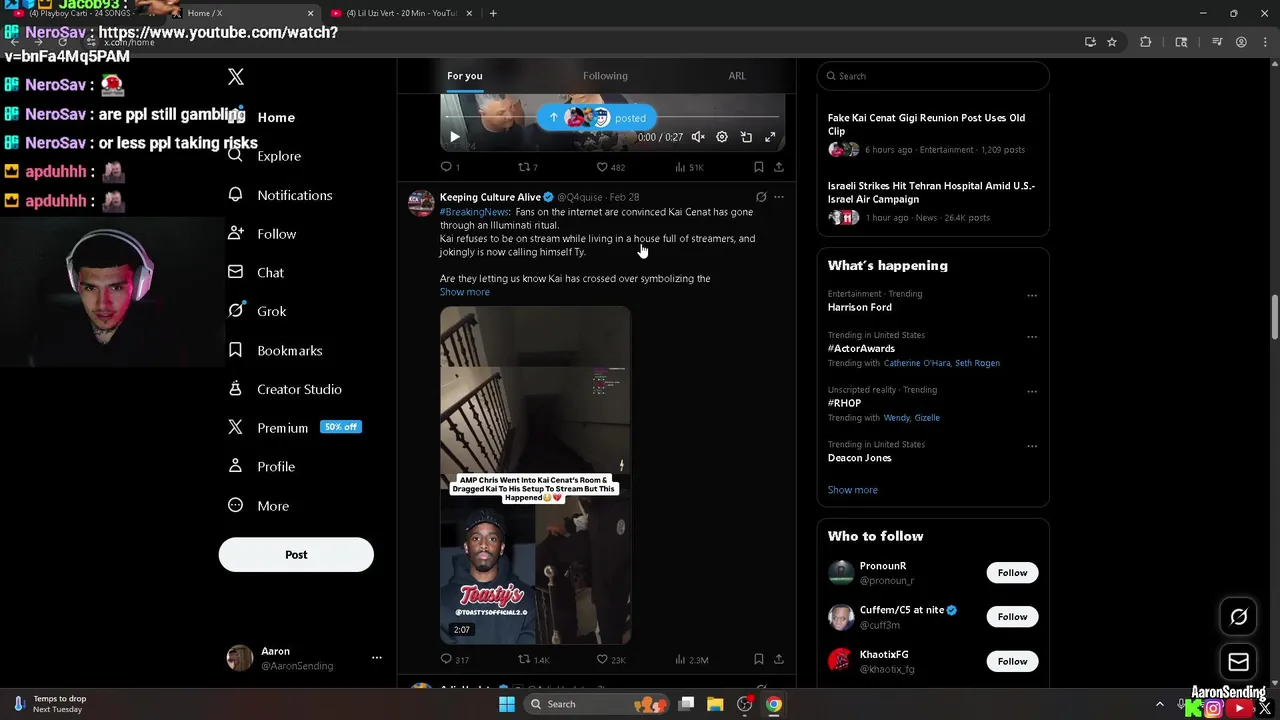Screen dimensions: 1280x720
Task: Follow Cuffem/C5 at nite
Action: [x=1012, y=617]
